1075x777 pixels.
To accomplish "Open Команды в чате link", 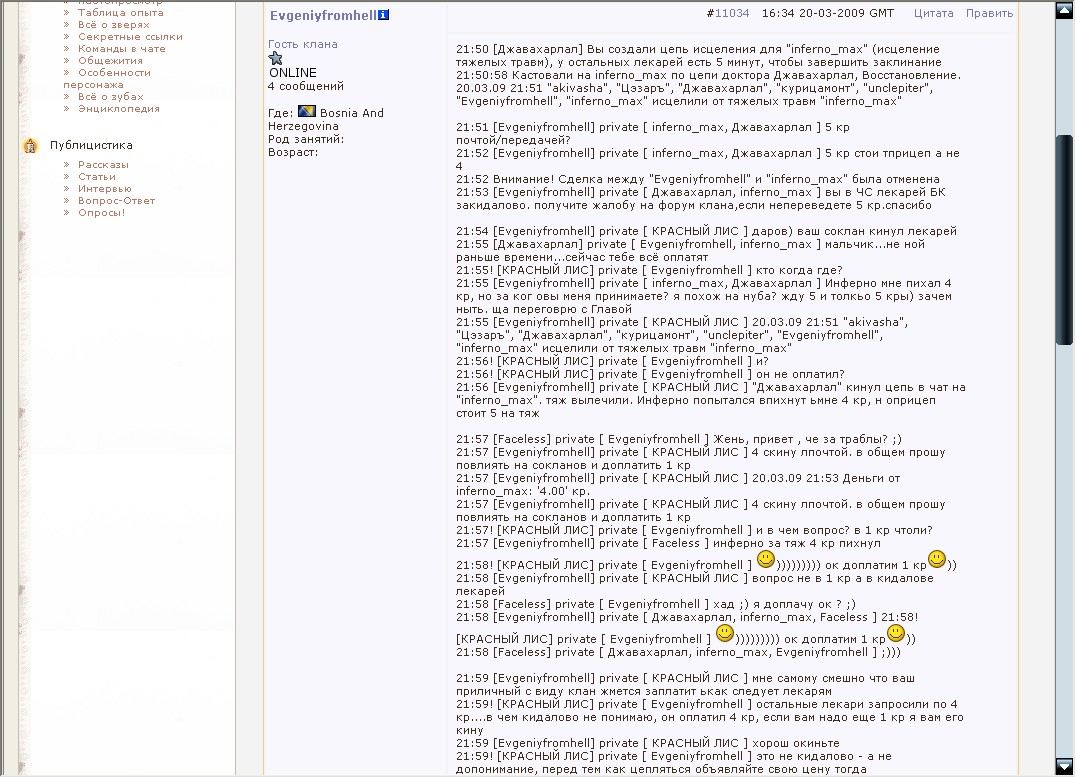I will (121, 49).
